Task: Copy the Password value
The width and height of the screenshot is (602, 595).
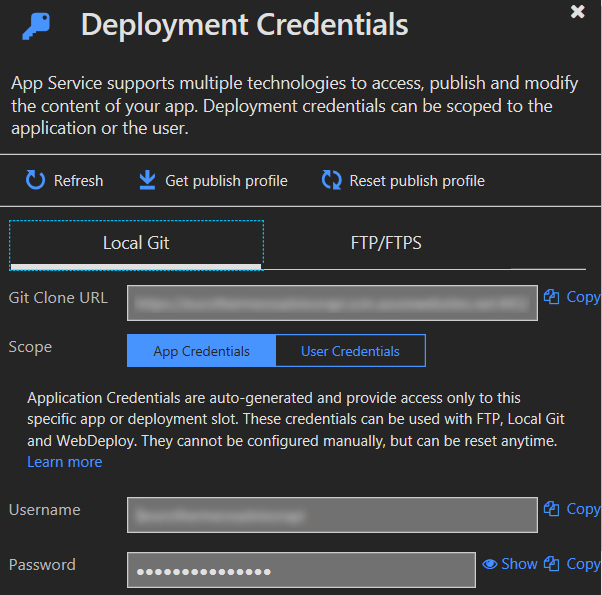Action: pyautogui.click(x=572, y=564)
